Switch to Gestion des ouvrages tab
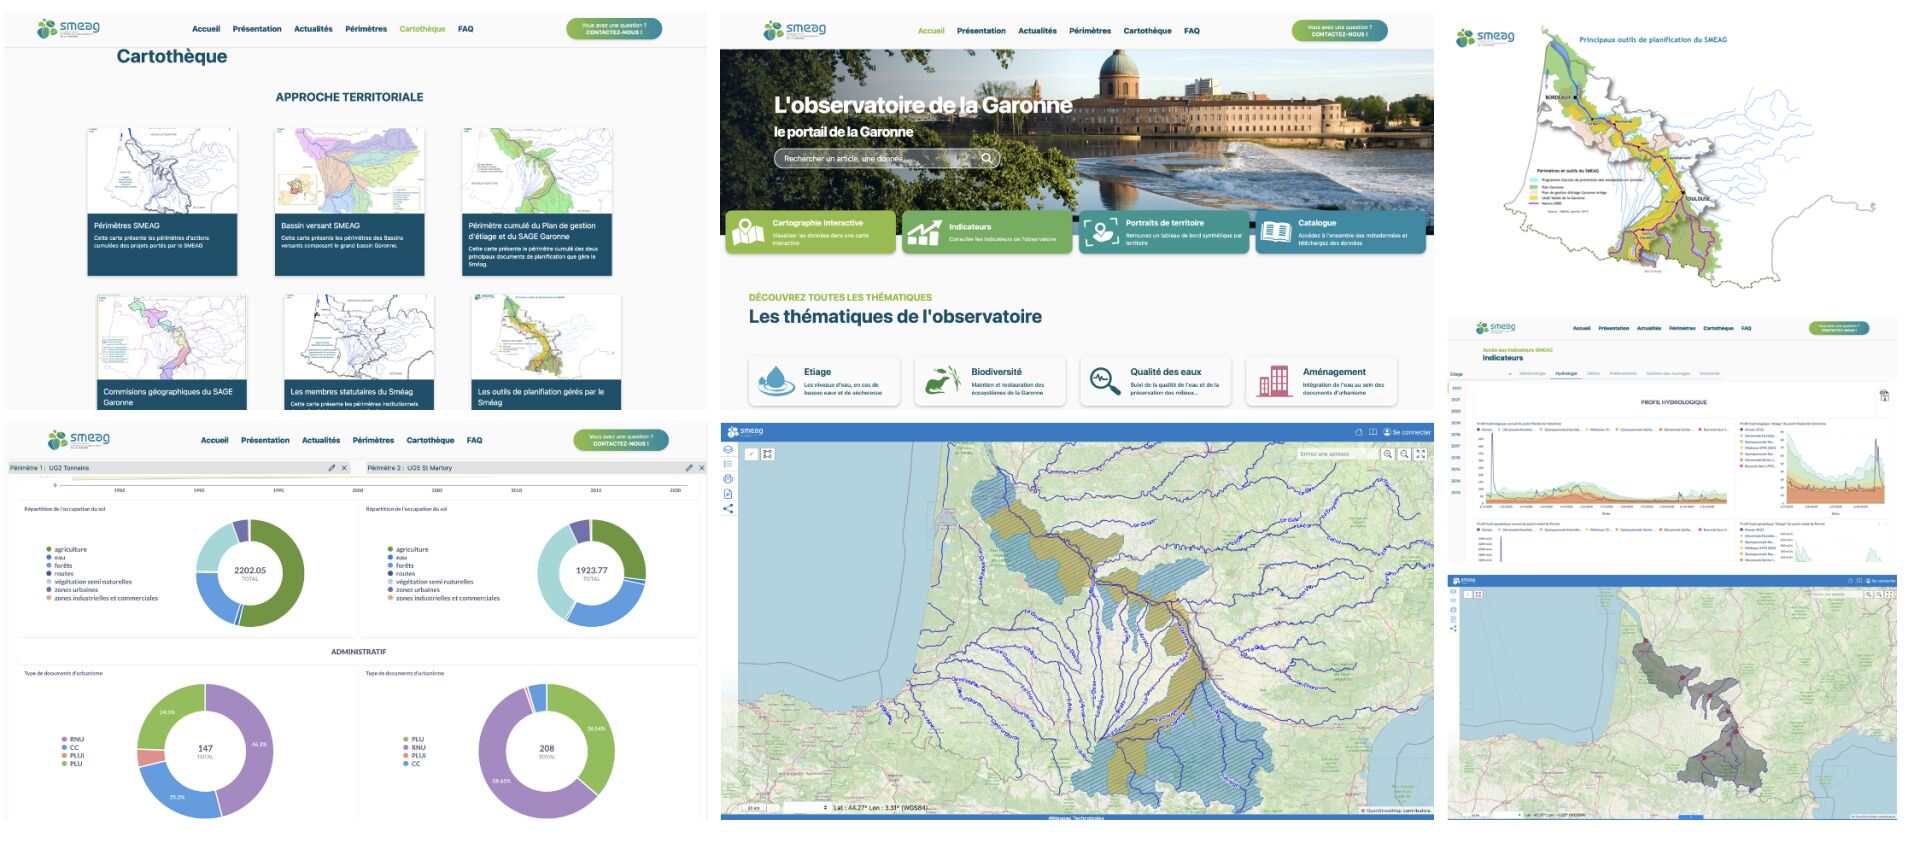The height and width of the screenshot is (849, 1920). [1668, 374]
